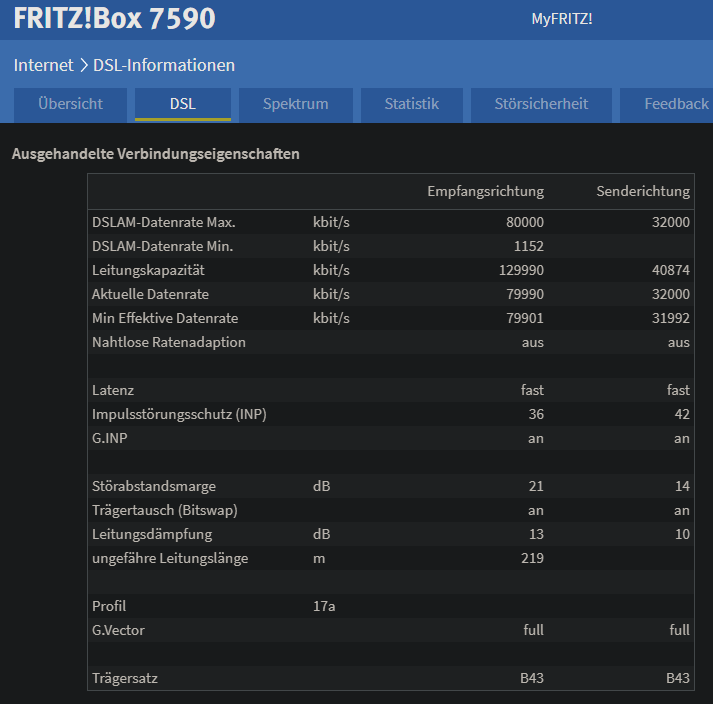Screen dimensions: 713x704
Task: Select the Nahtlose Ratenadaption label
Action: coord(169,342)
